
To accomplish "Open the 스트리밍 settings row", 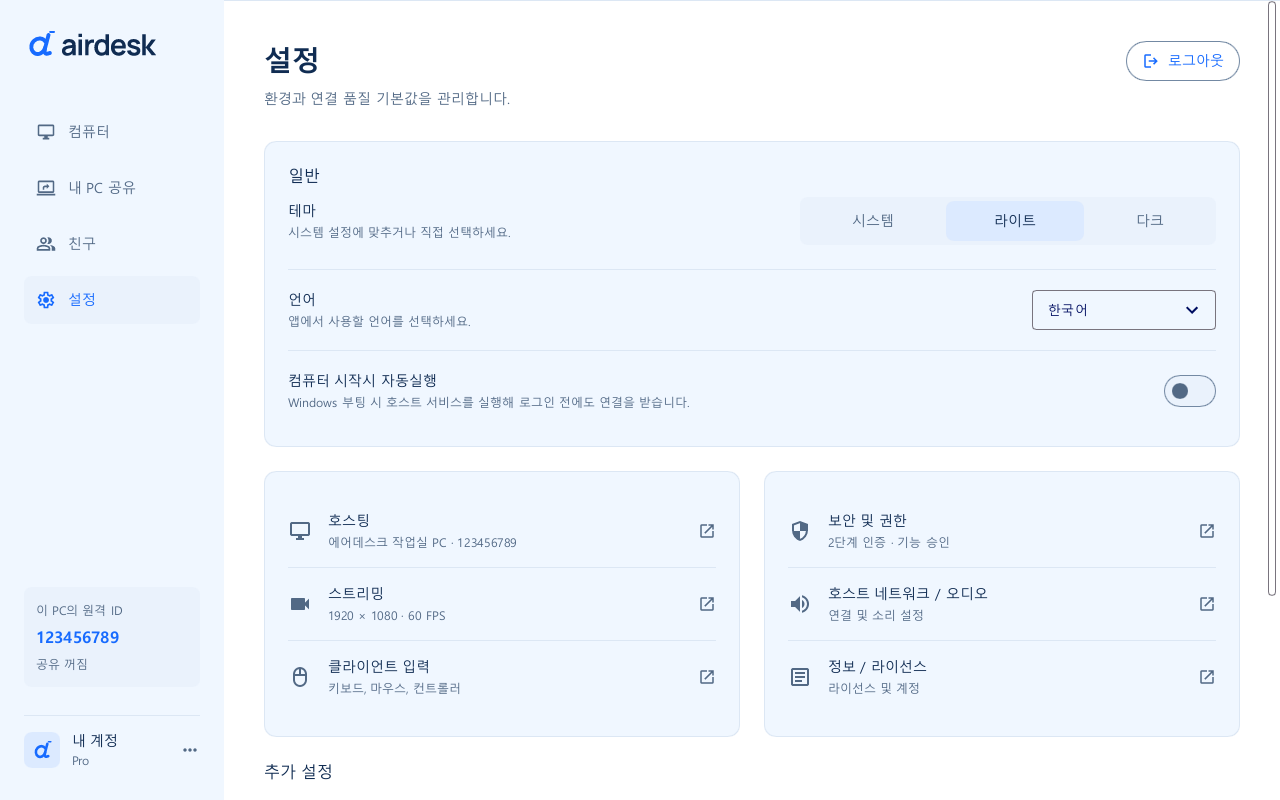I will 502,604.
